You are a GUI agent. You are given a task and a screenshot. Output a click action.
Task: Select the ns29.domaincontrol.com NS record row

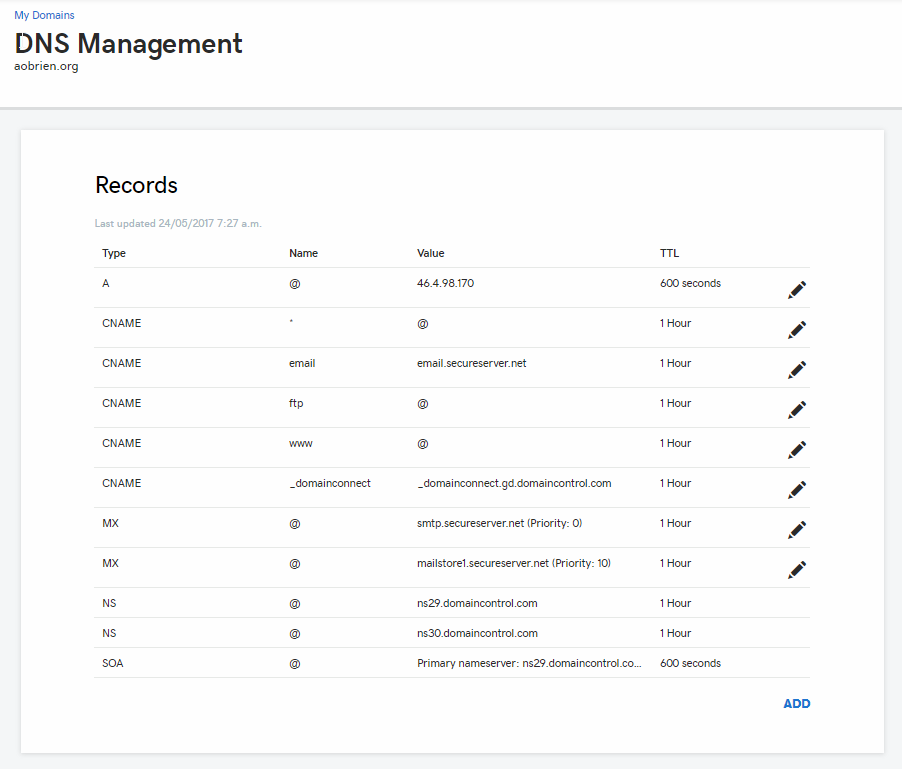pos(452,603)
